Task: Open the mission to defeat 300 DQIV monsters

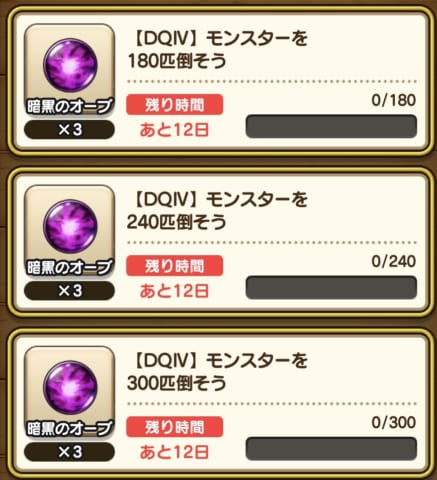Action: pyautogui.click(x=218, y=404)
